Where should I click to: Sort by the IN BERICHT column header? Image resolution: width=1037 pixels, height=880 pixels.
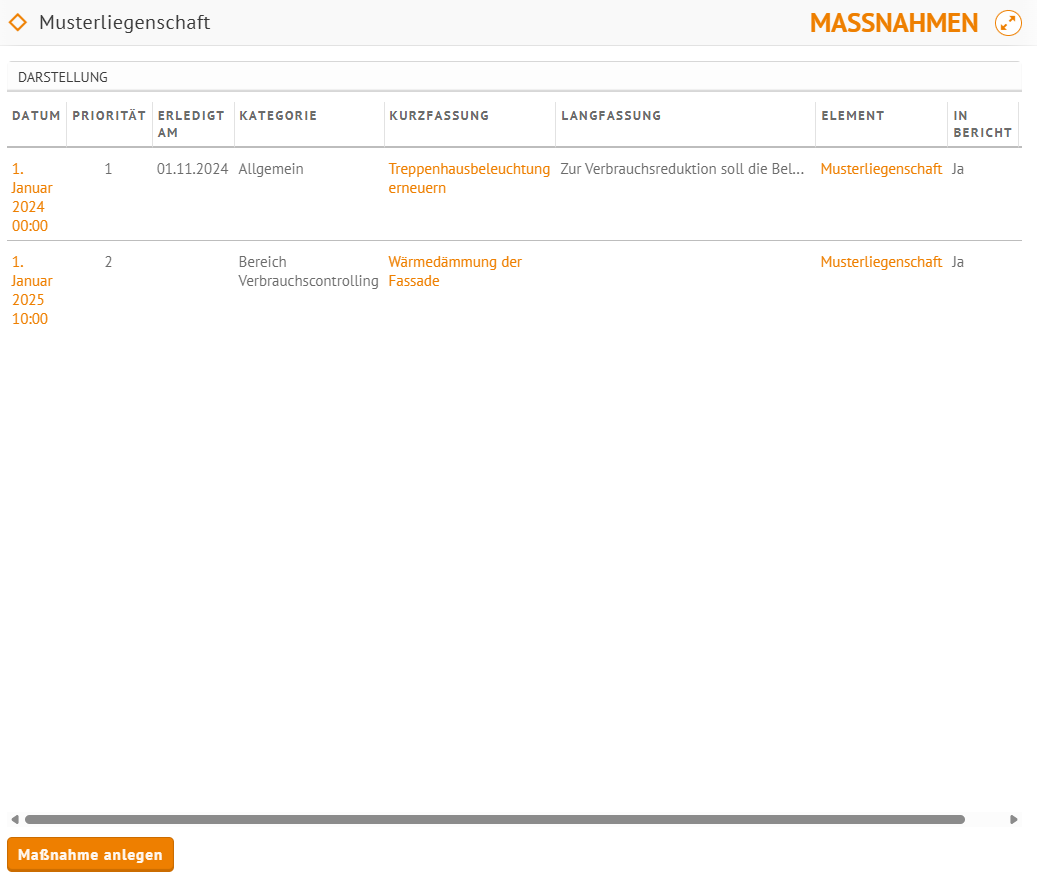[983, 124]
